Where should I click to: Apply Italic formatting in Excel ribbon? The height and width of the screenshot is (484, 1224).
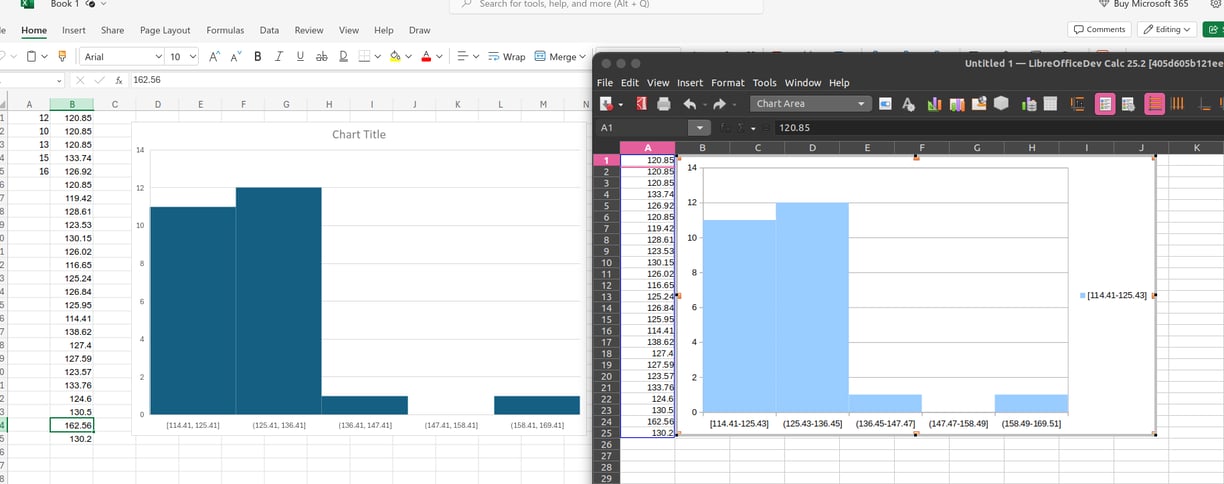279,57
